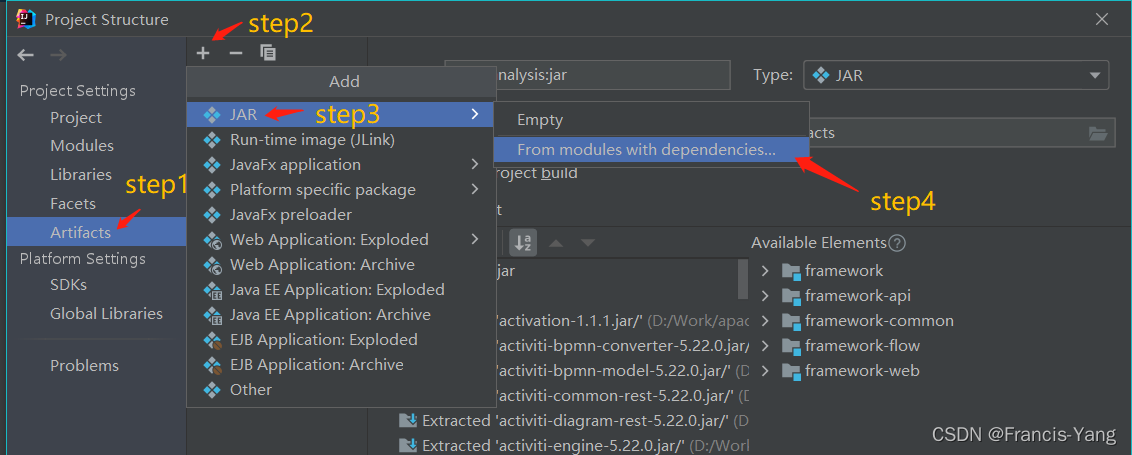Go back with the left arrow
1132x455 pixels.
pos(26,55)
